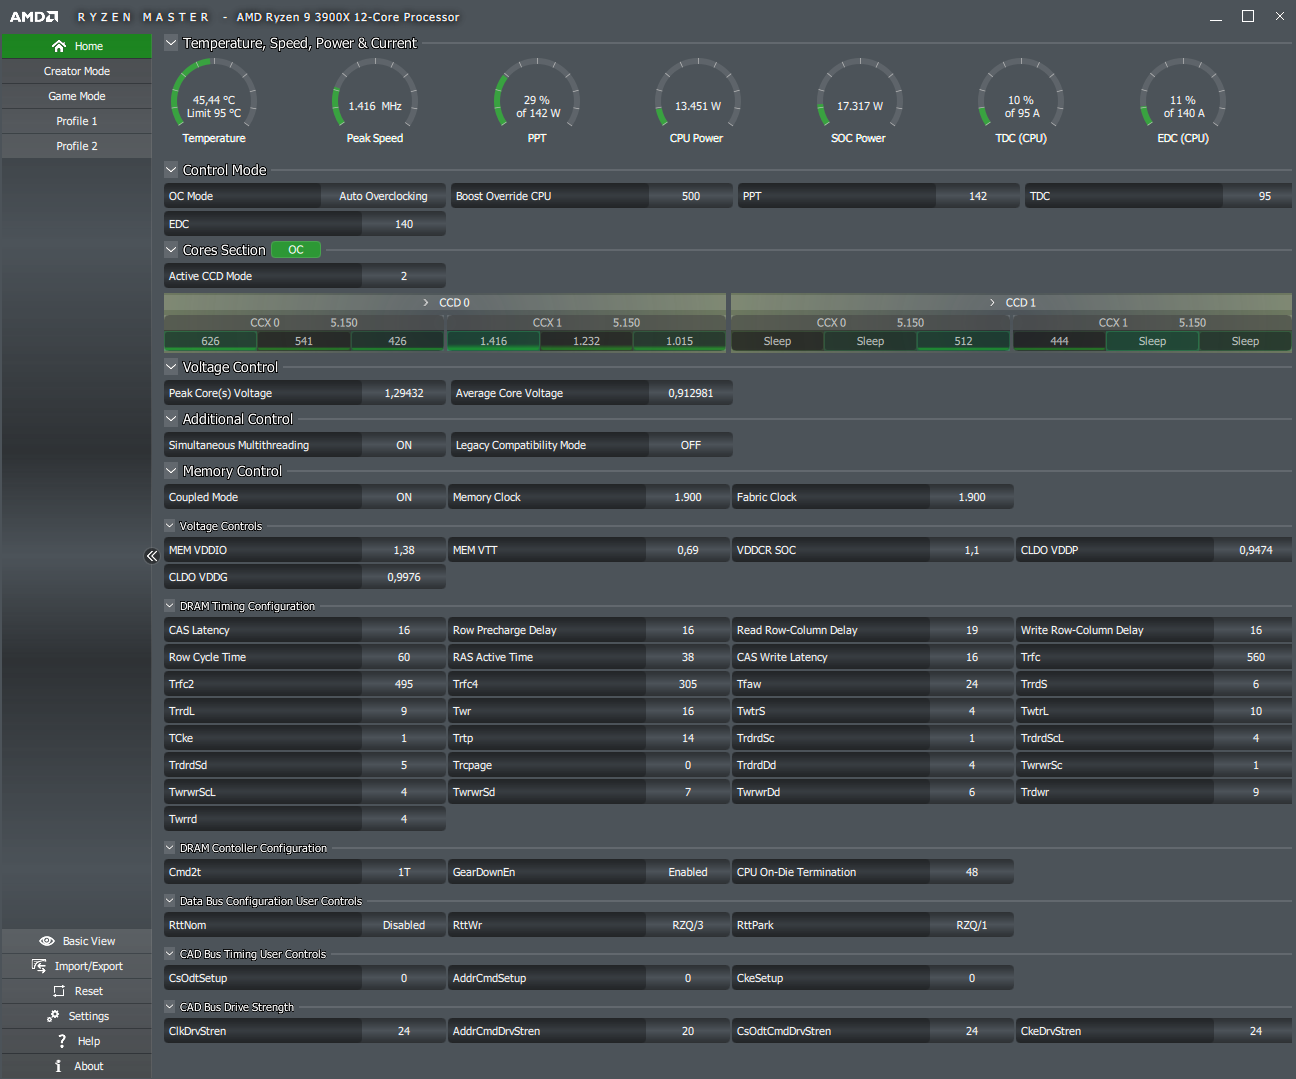This screenshot has width=1296, height=1079.
Task: Select Profile 2
Action: click(77, 146)
